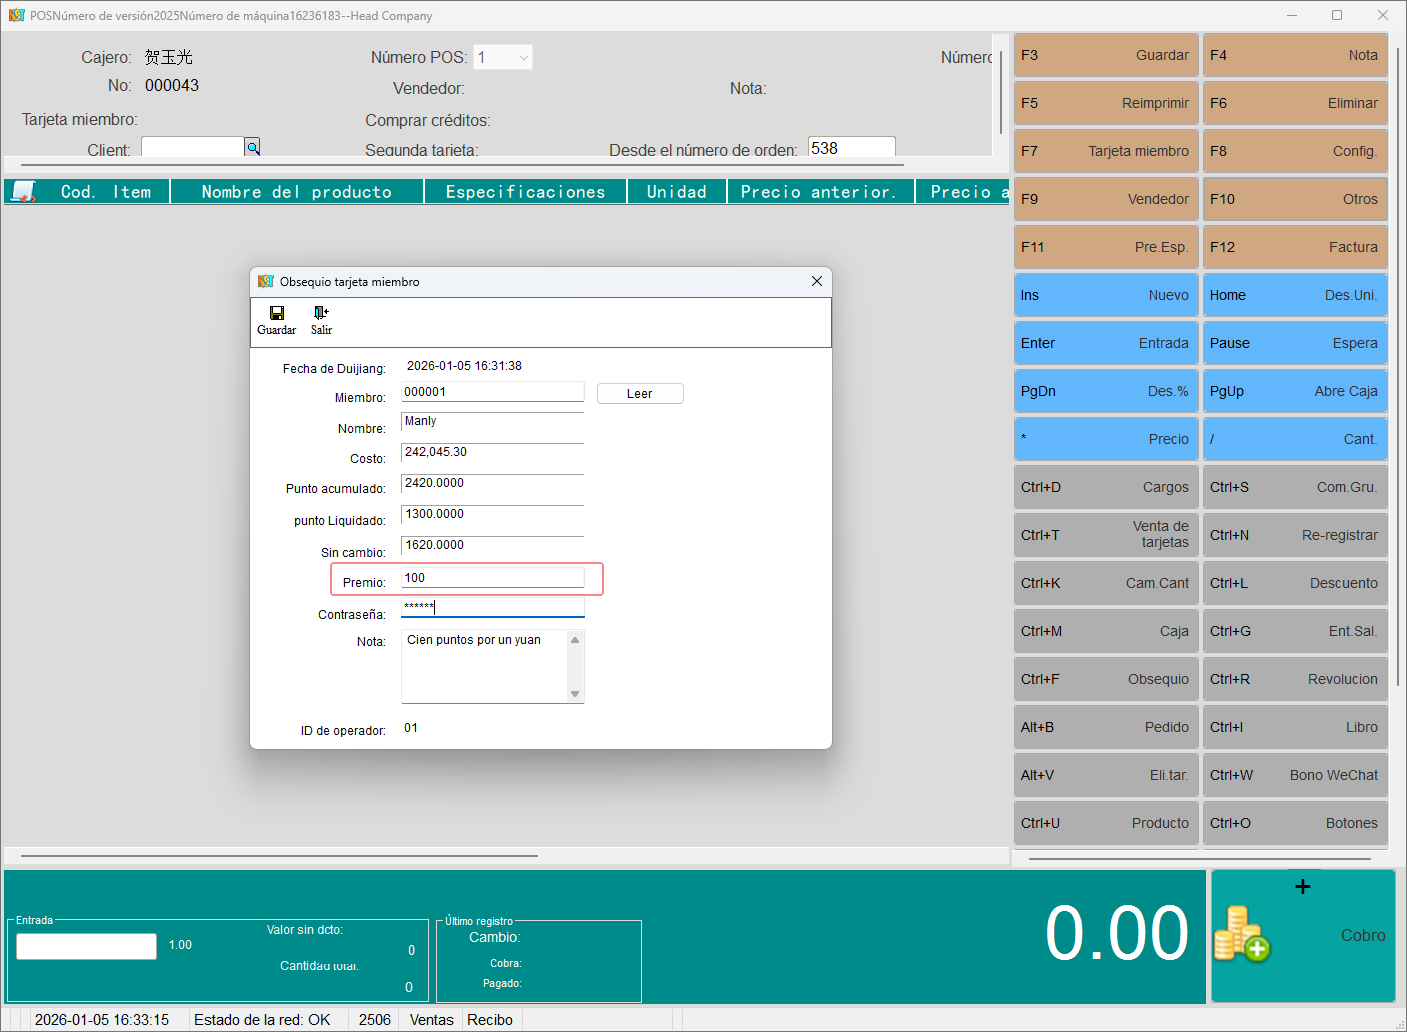Click the client search magnifier icon
This screenshot has height=1032, width=1407.
click(x=253, y=148)
